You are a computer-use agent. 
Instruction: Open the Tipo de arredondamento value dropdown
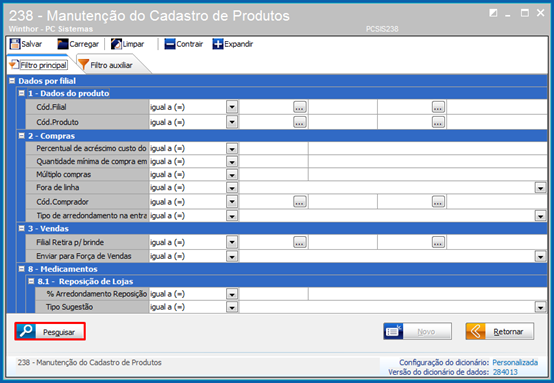point(540,216)
